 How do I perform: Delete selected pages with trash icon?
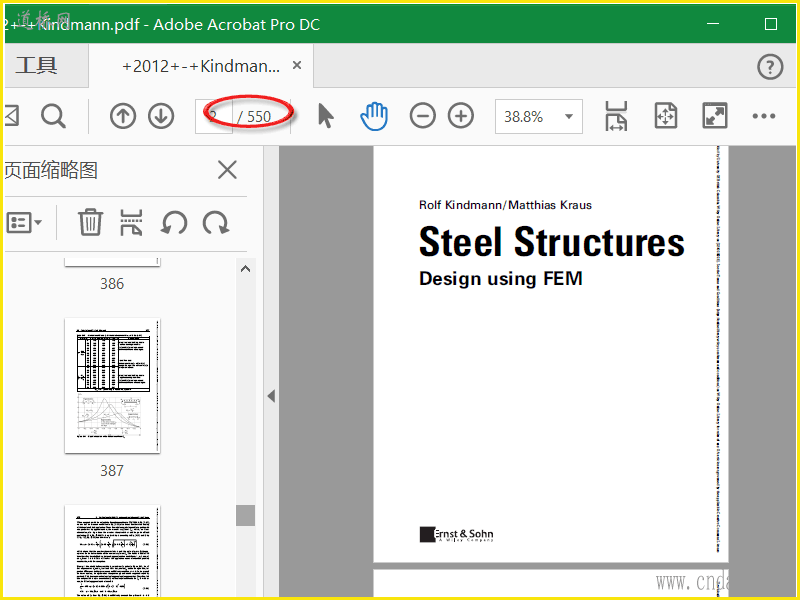point(90,222)
